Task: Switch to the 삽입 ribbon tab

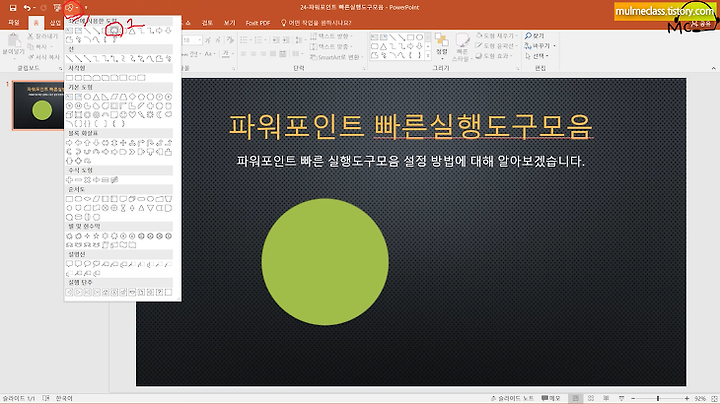Action: pos(55,22)
